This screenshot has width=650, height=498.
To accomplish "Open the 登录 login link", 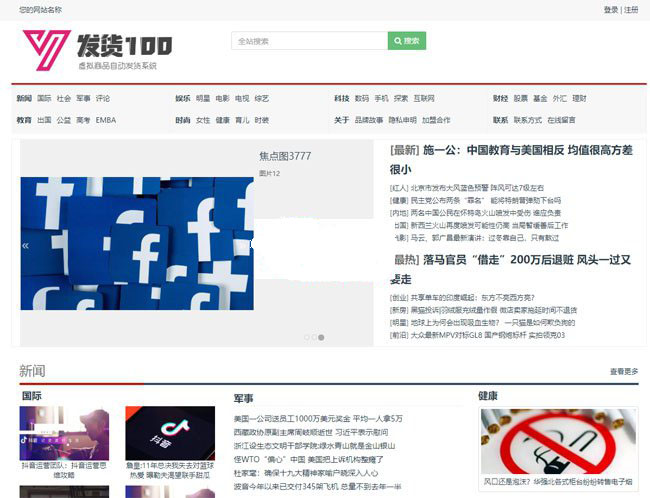I will tap(611, 10).
